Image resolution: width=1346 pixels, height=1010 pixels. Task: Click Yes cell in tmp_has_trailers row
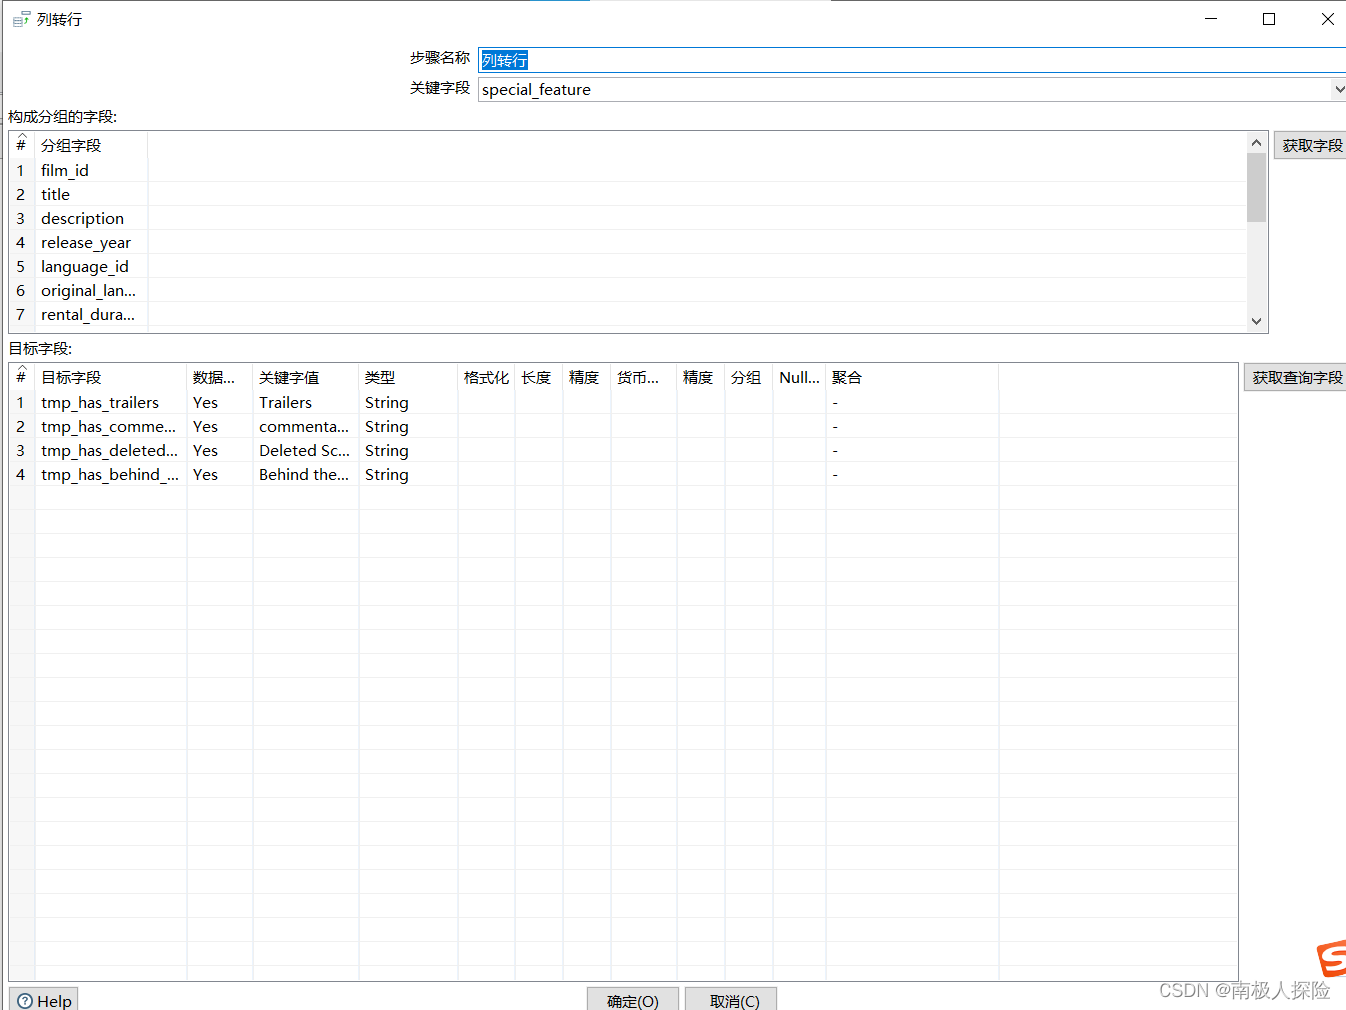(x=219, y=402)
